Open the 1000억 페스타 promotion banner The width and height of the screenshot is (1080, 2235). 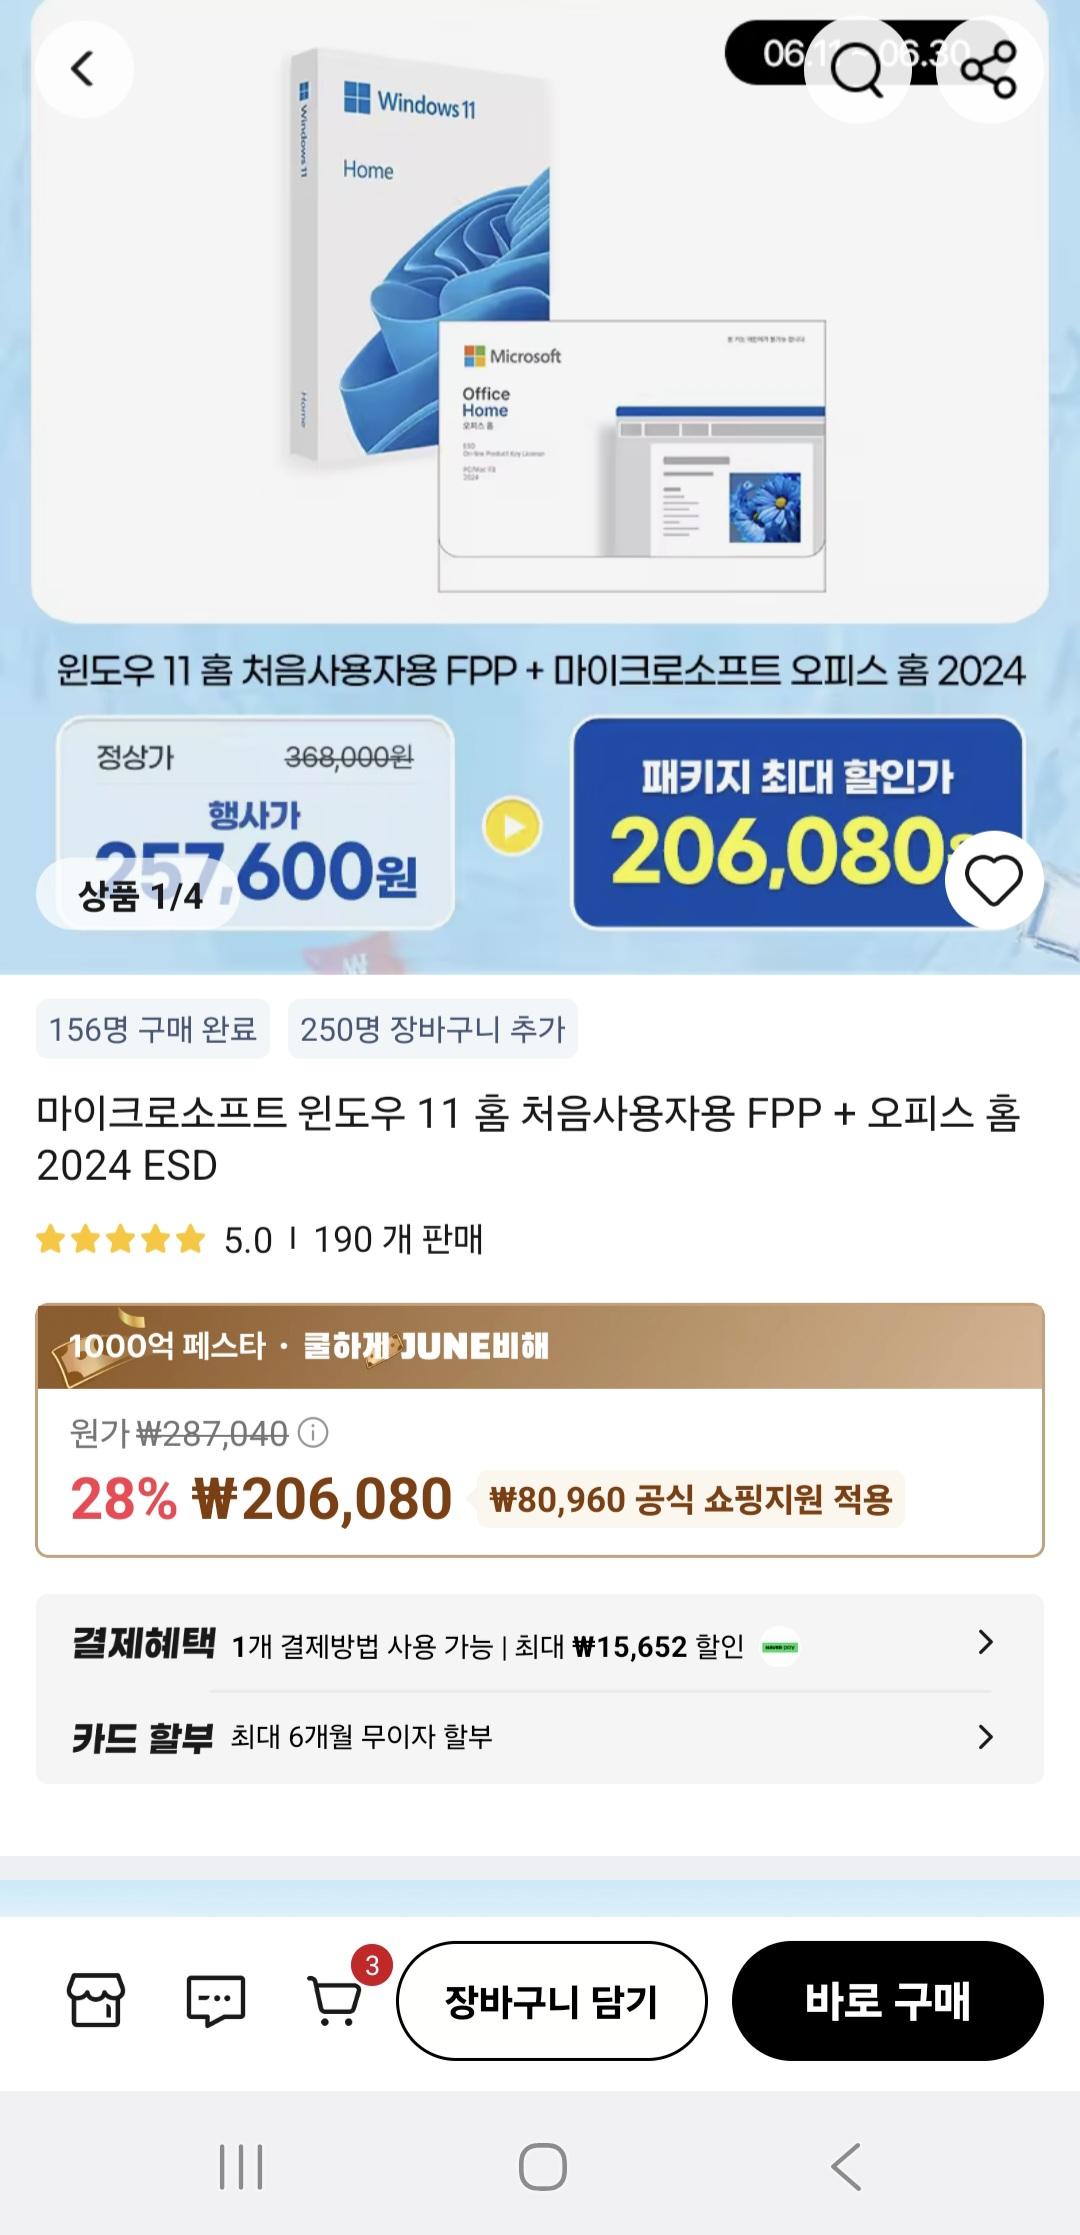coord(540,1346)
